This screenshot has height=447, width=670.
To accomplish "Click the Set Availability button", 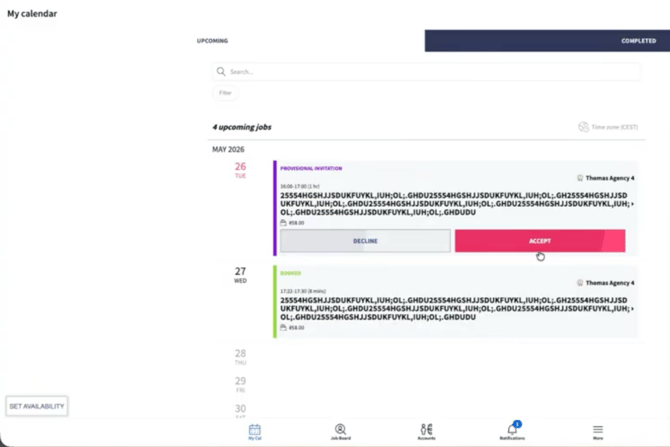I will [37, 406].
